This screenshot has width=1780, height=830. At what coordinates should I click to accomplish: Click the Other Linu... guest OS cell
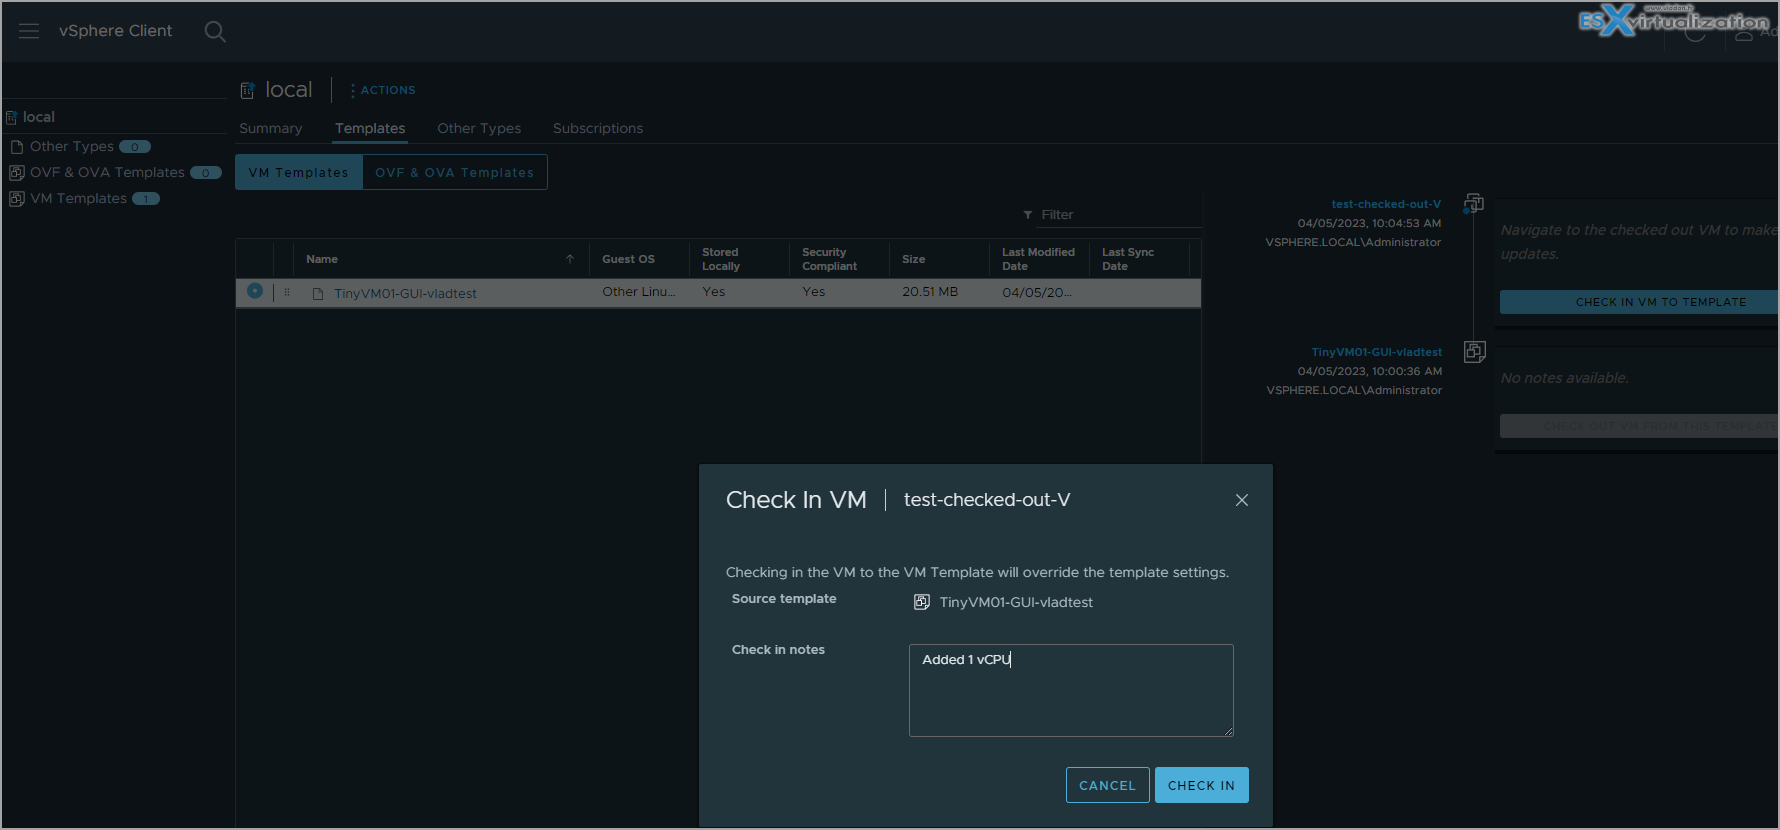pos(639,292)
